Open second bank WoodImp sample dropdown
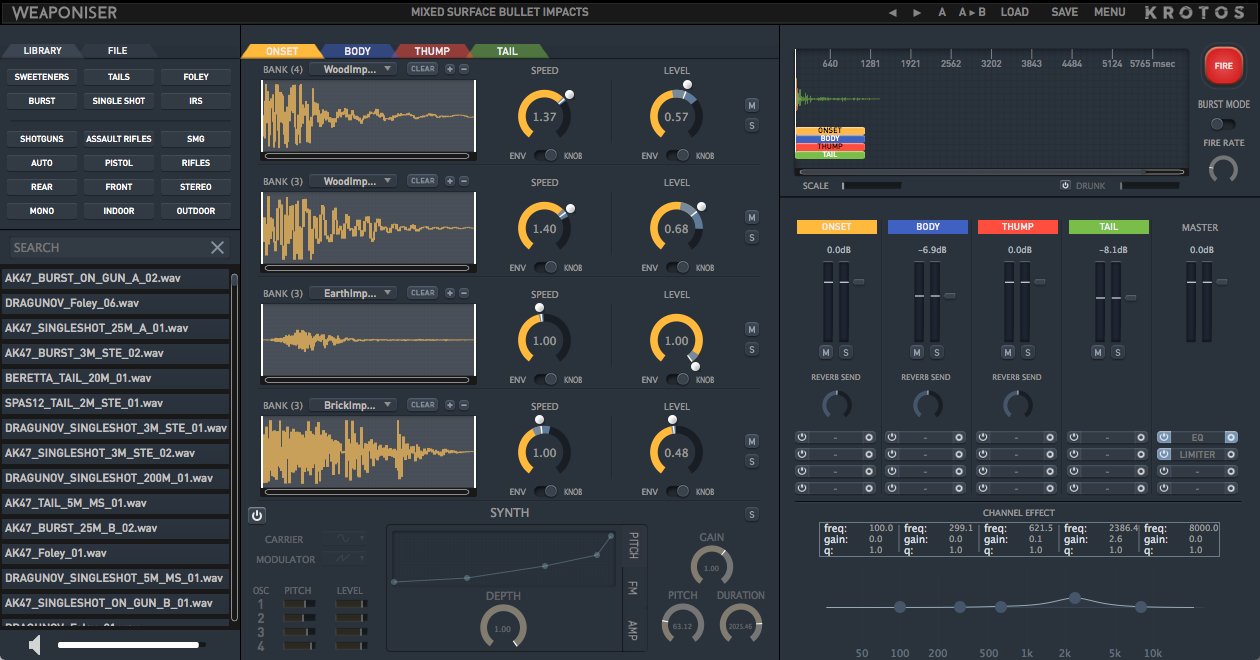The height and width of the screenshot is (660, 1260). (x=353, y=181)
